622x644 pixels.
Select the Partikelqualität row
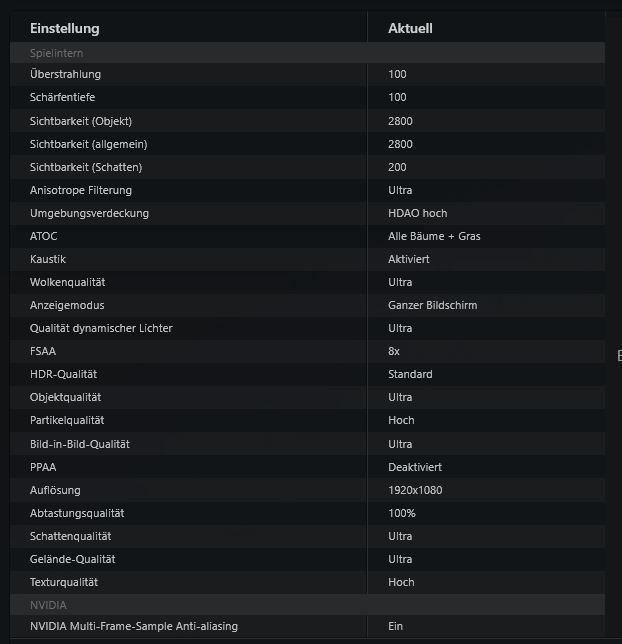click(307, 420)
